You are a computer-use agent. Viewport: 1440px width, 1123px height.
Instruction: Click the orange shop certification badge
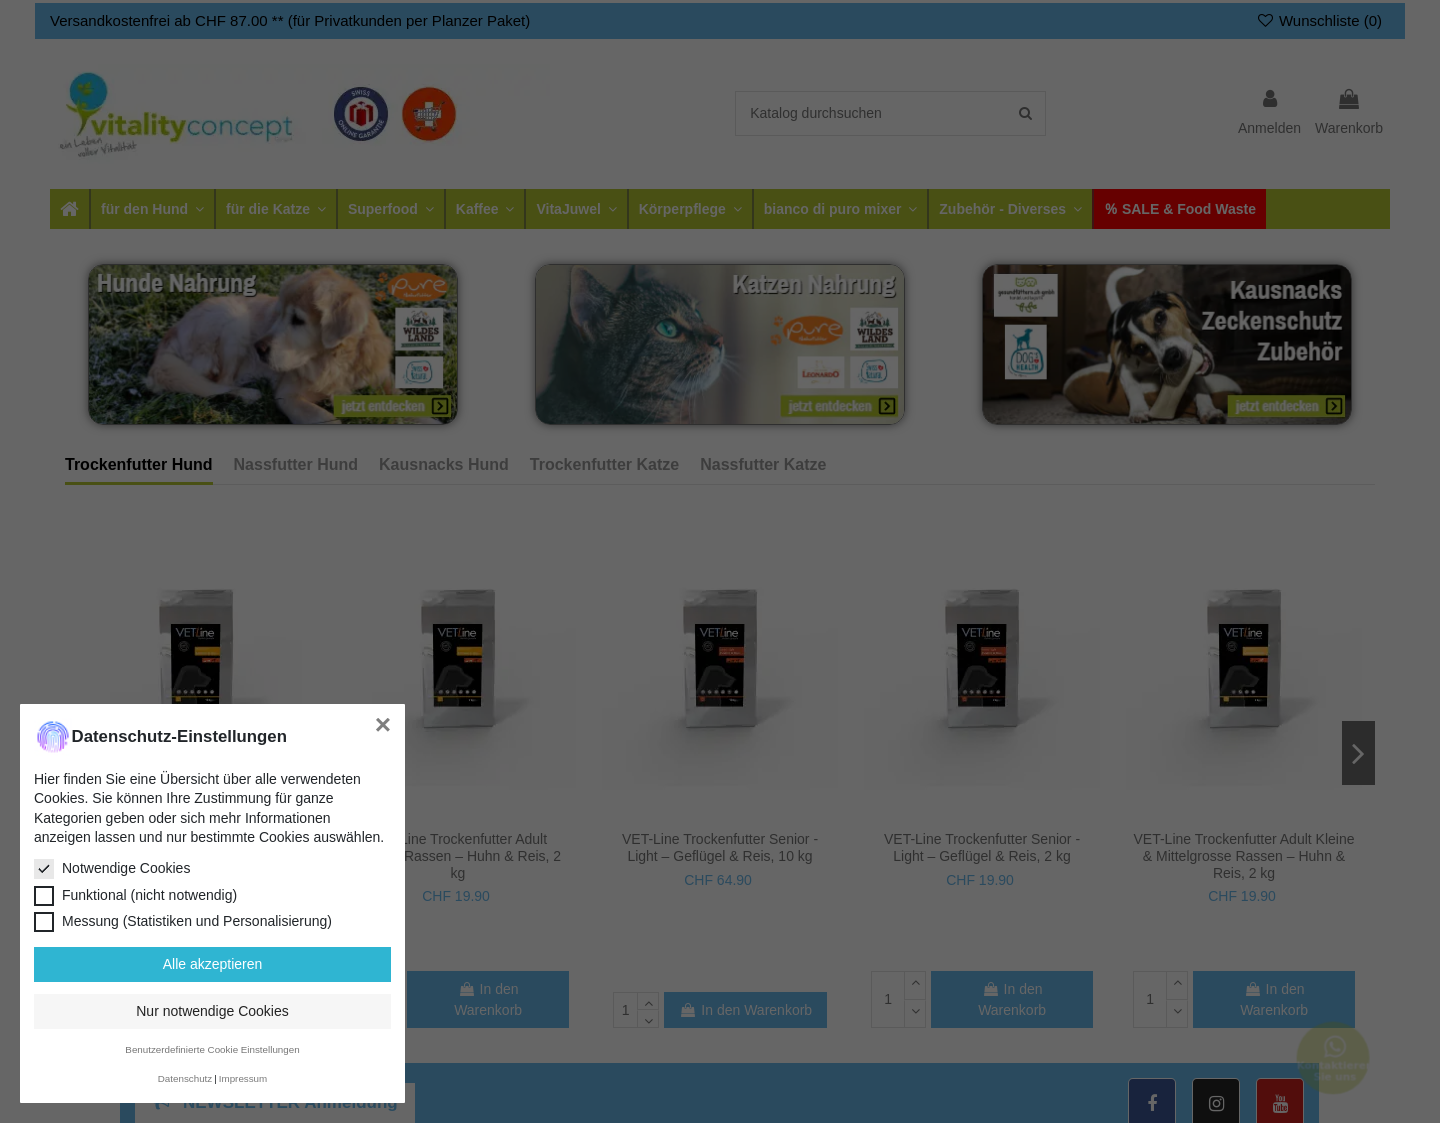429,114
